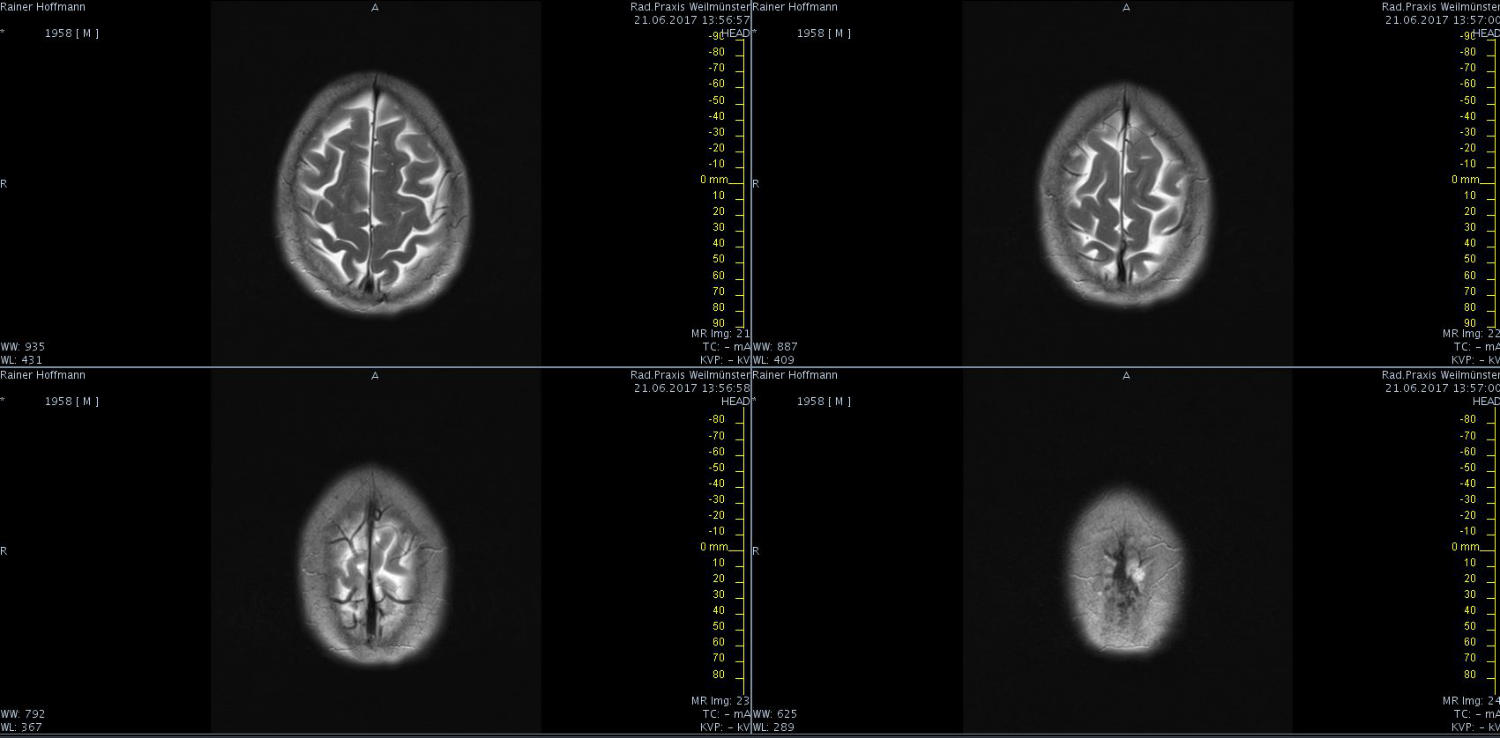The height and width of the screenshot is (738, 1500).
Task: Click the horizontal divider between image rows
Action: 375,367
